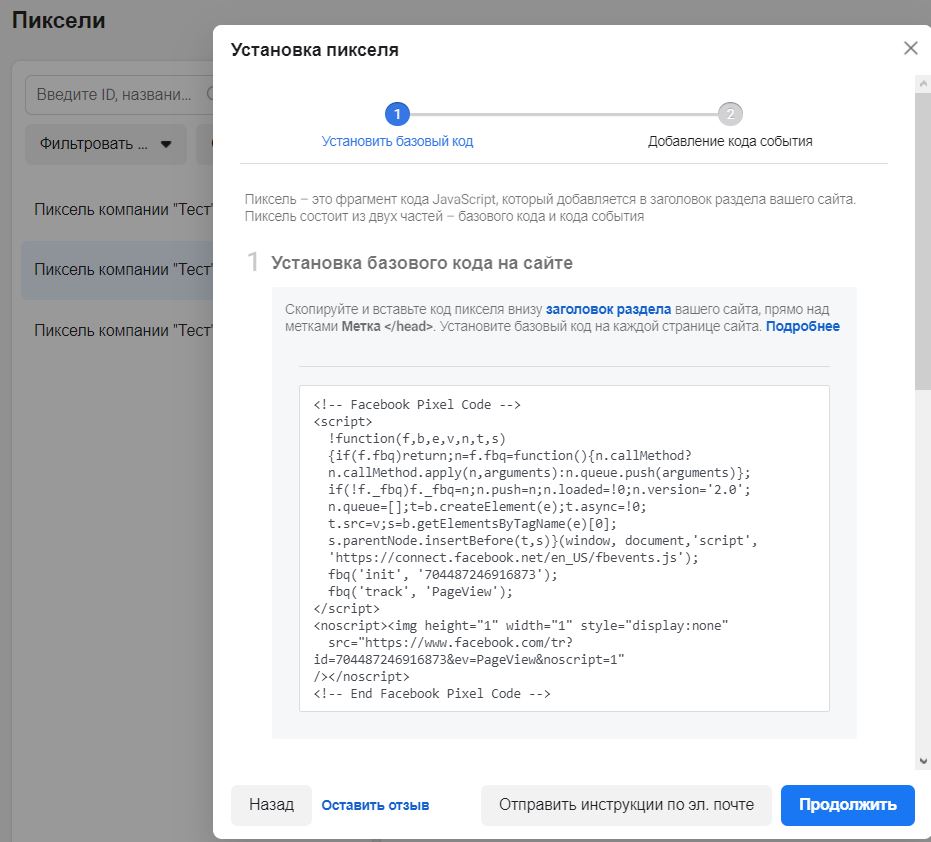Open the 'Фильтровать' dropdown in Пиксели page

coord(106,144)
